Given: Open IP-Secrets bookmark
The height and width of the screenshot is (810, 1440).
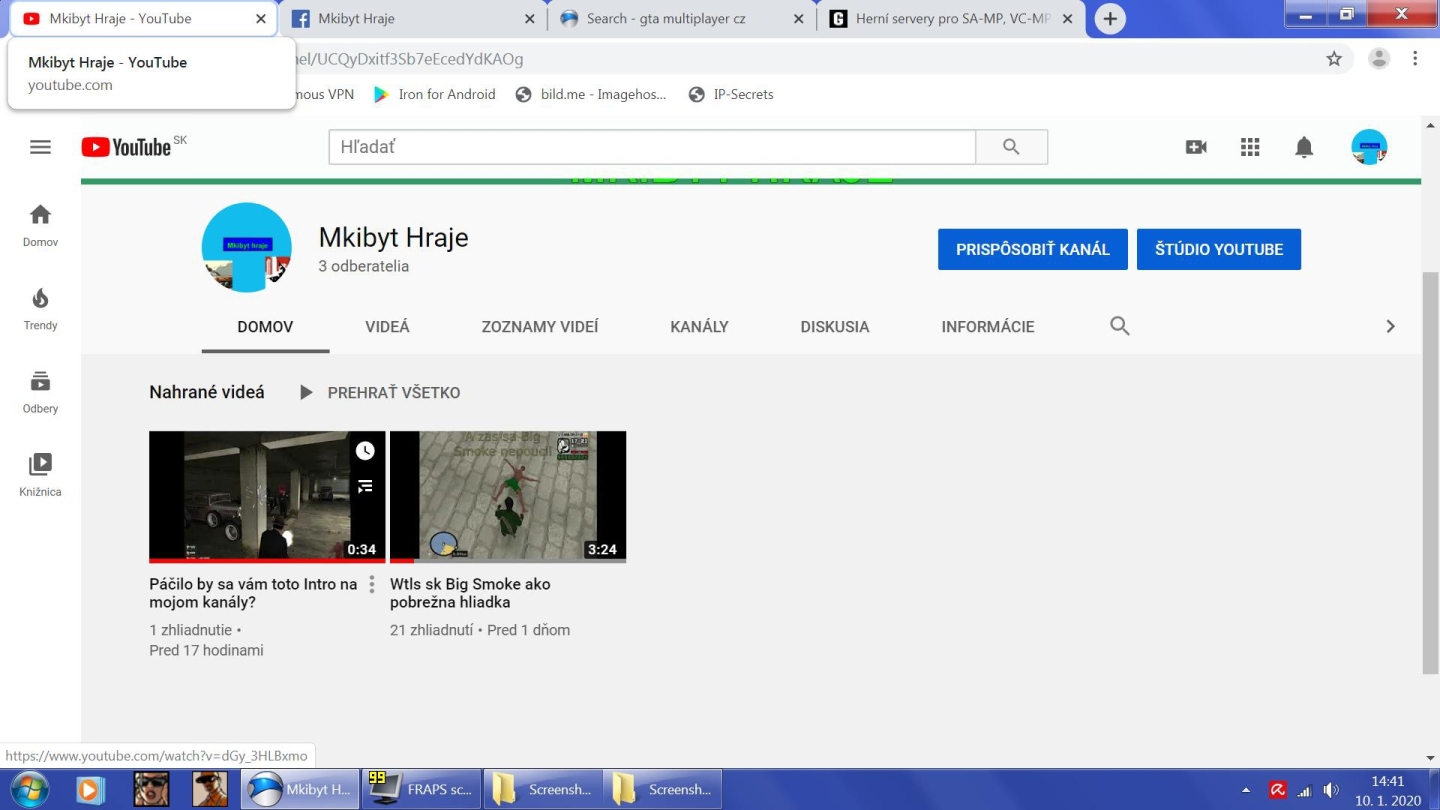Looking at the screenshot, I should coord(731,94).
